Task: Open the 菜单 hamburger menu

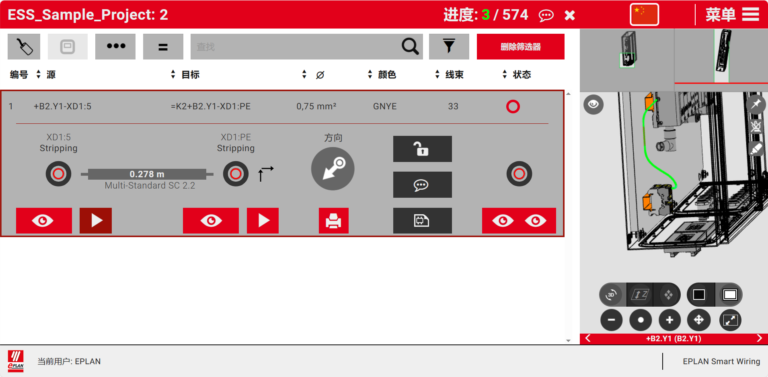Action: [x=732, y=14]
